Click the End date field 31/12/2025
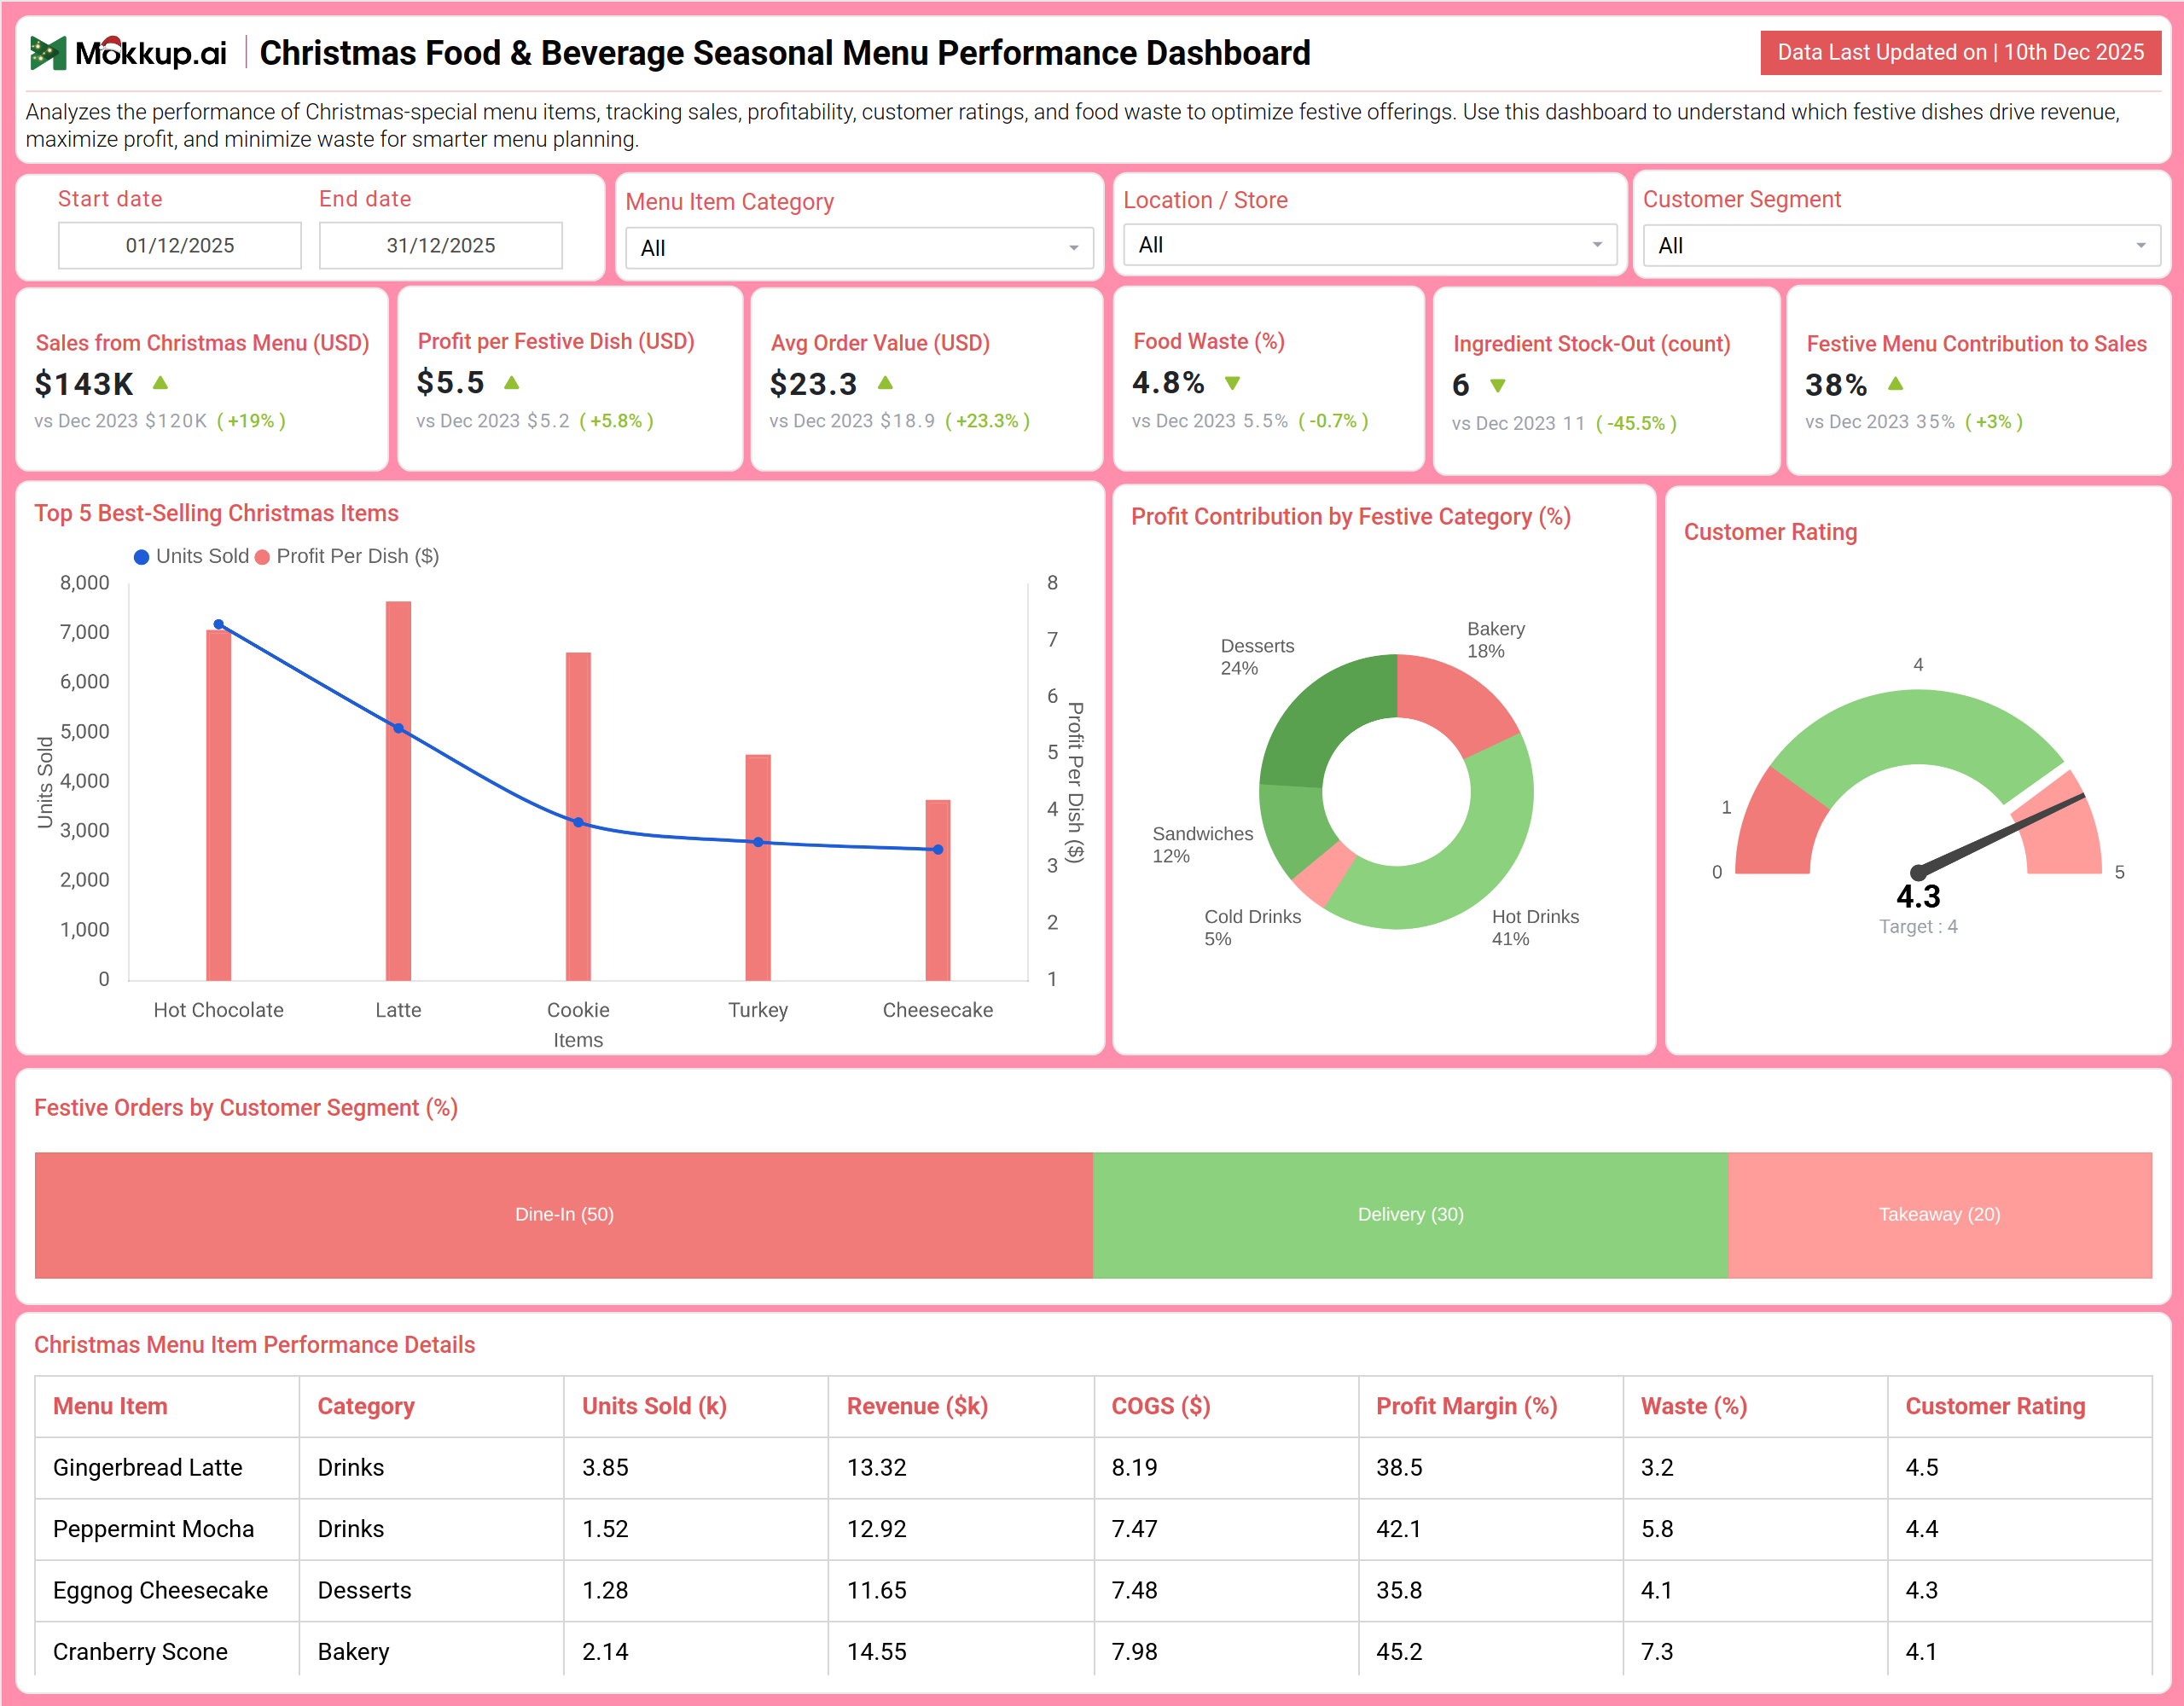 coord(441,246)
